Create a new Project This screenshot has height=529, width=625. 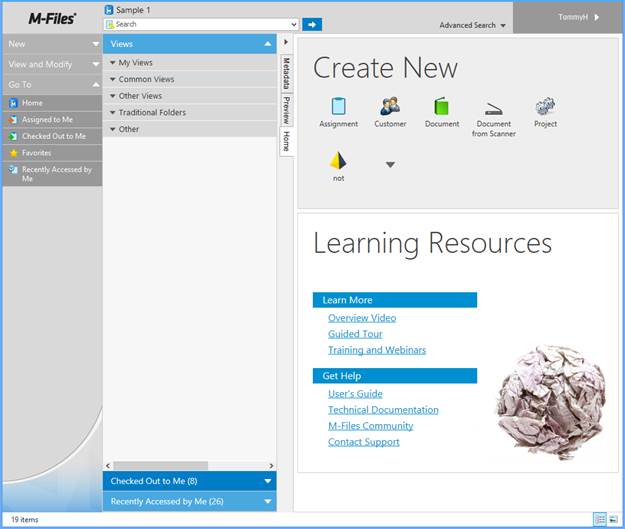tap(545, 107)
